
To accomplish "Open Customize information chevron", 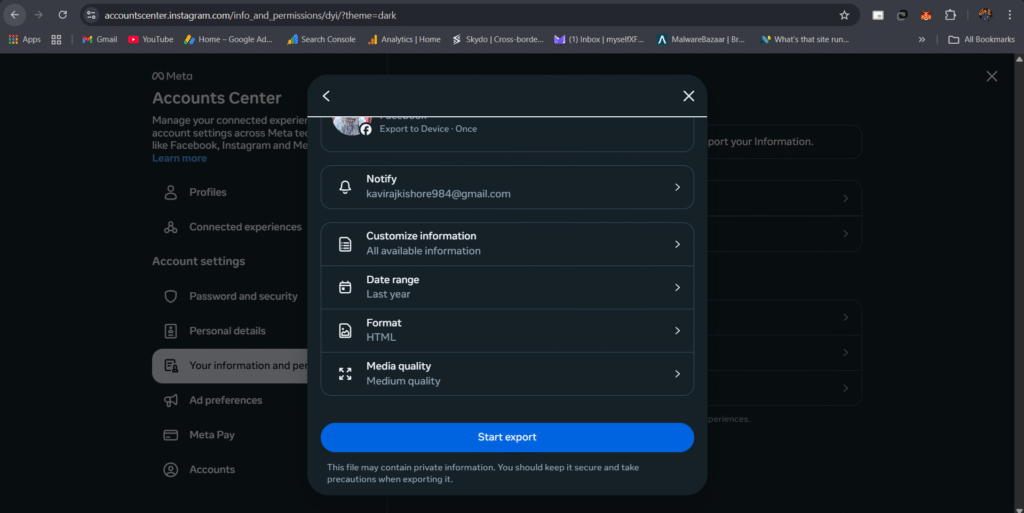I will coord(677,244).
